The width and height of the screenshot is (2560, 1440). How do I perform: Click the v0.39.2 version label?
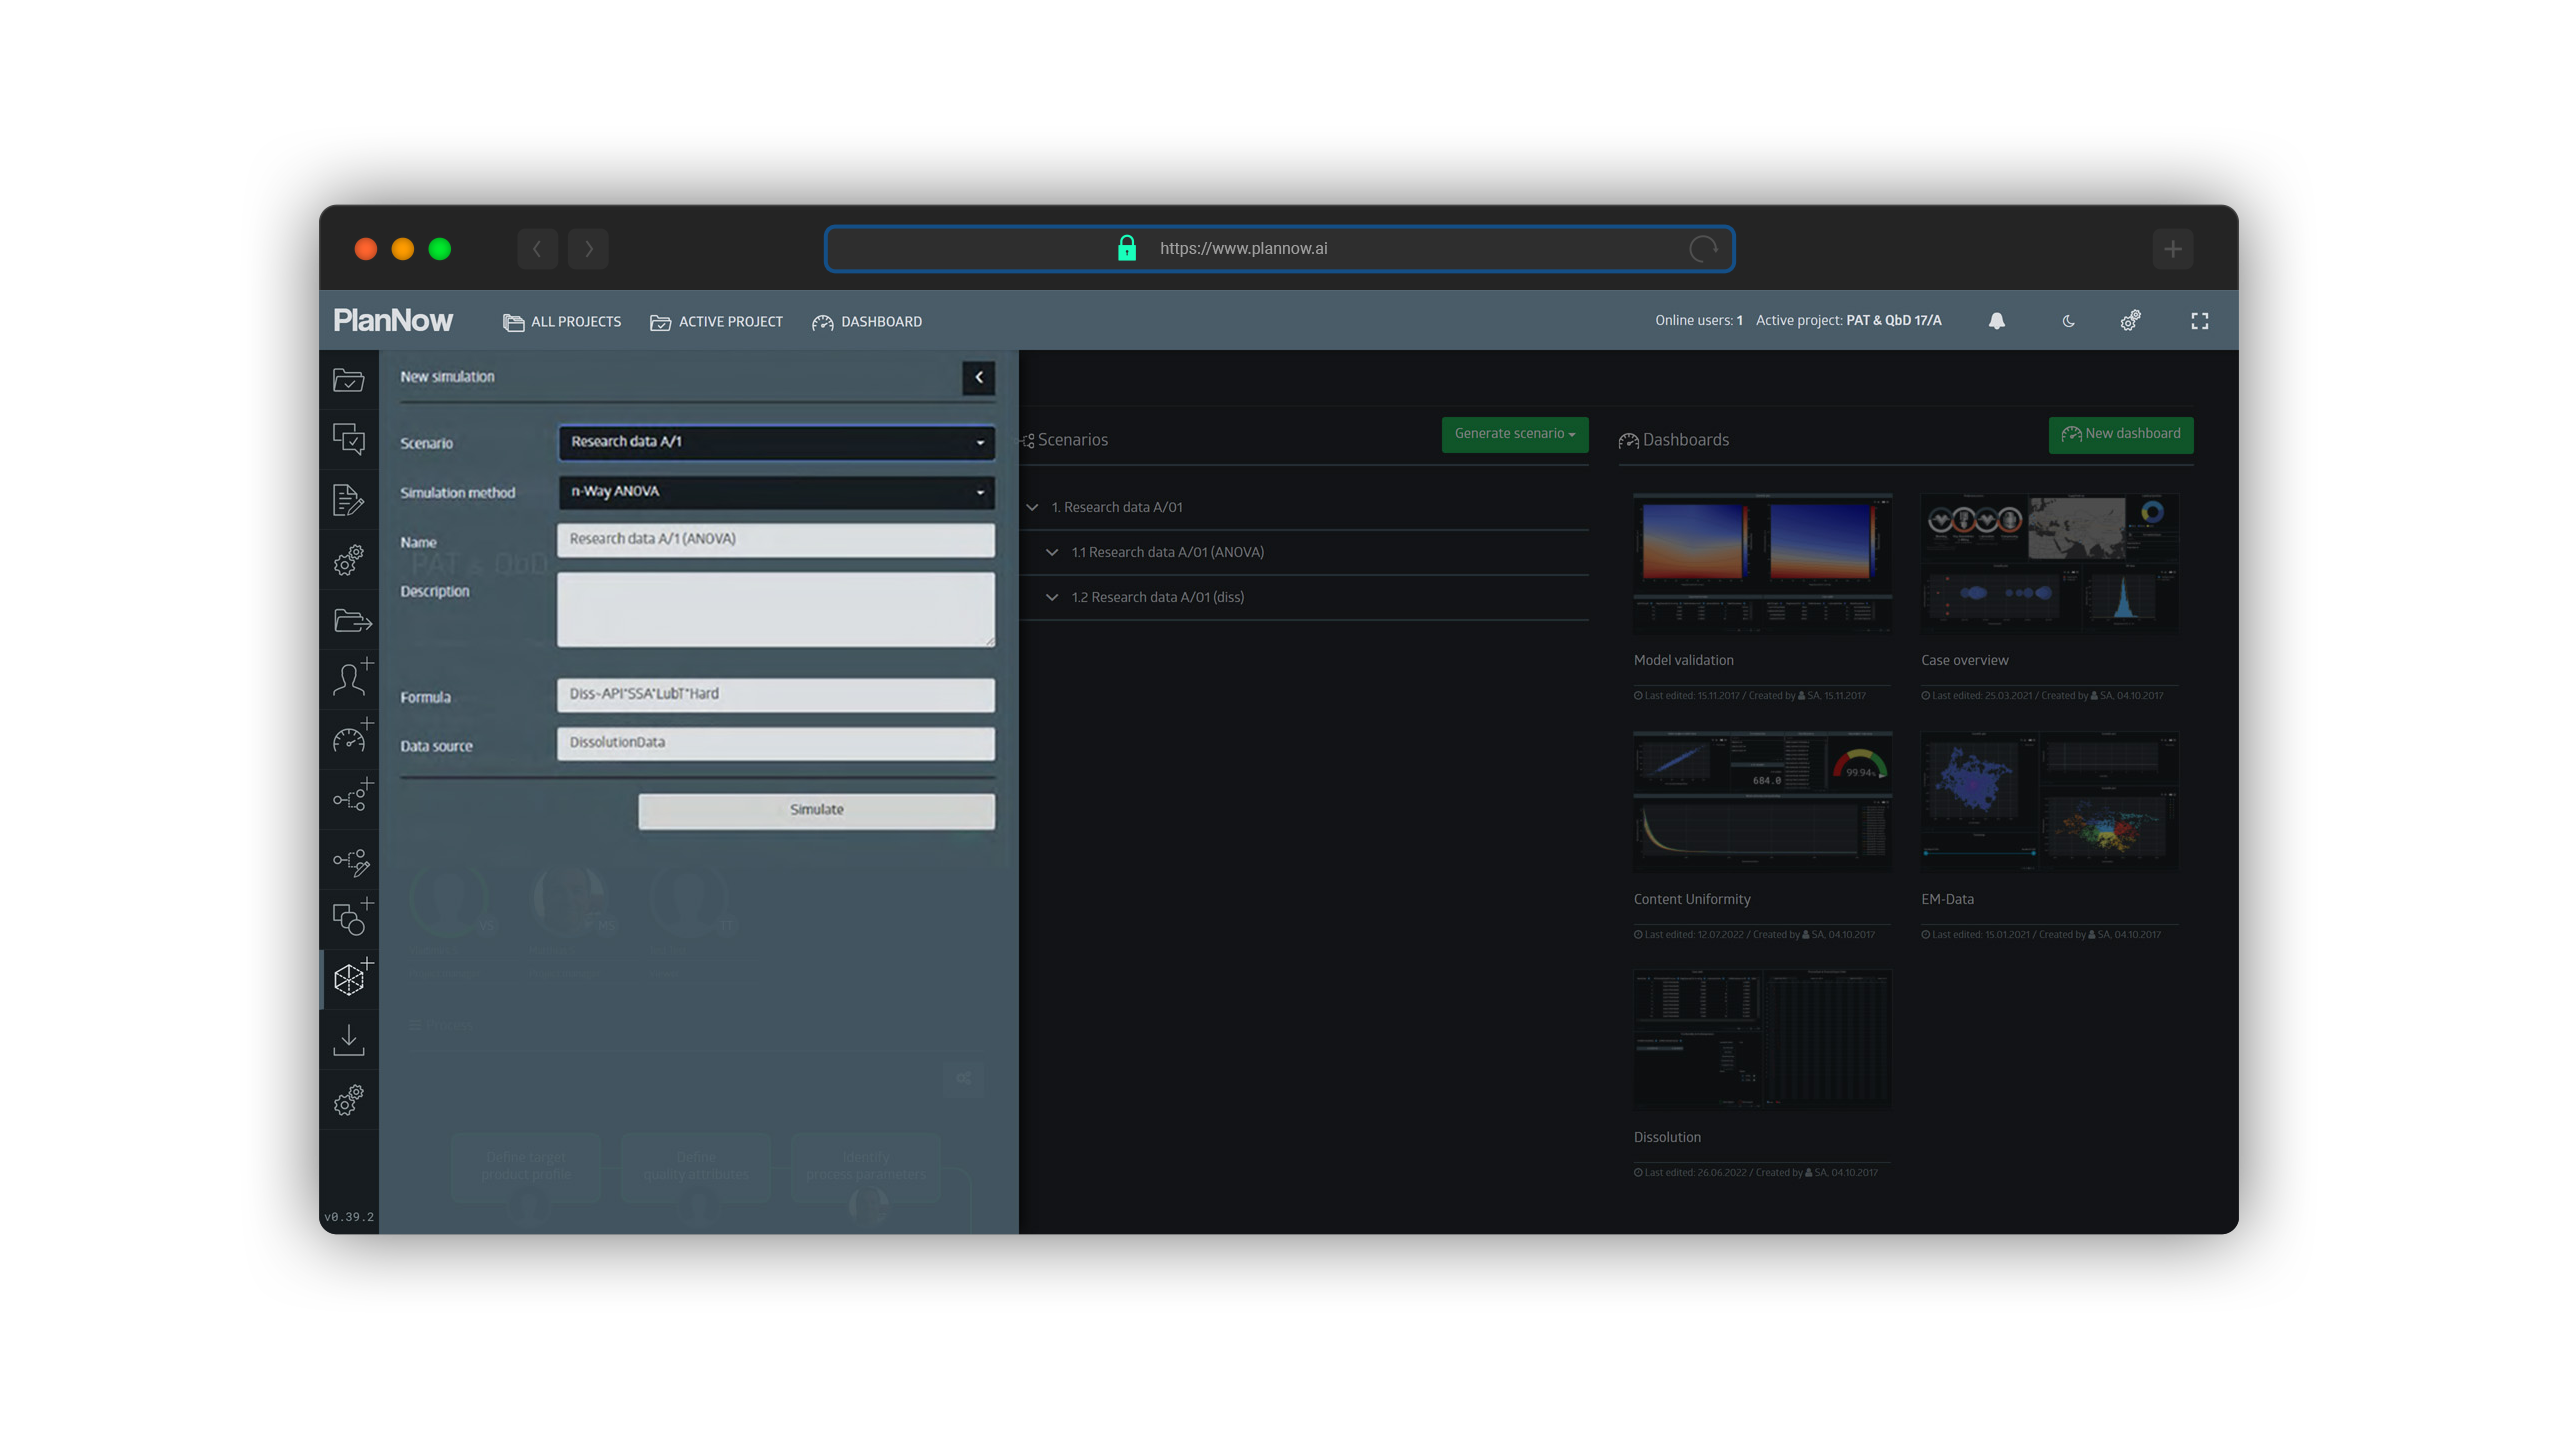[x=349, y=1217]
